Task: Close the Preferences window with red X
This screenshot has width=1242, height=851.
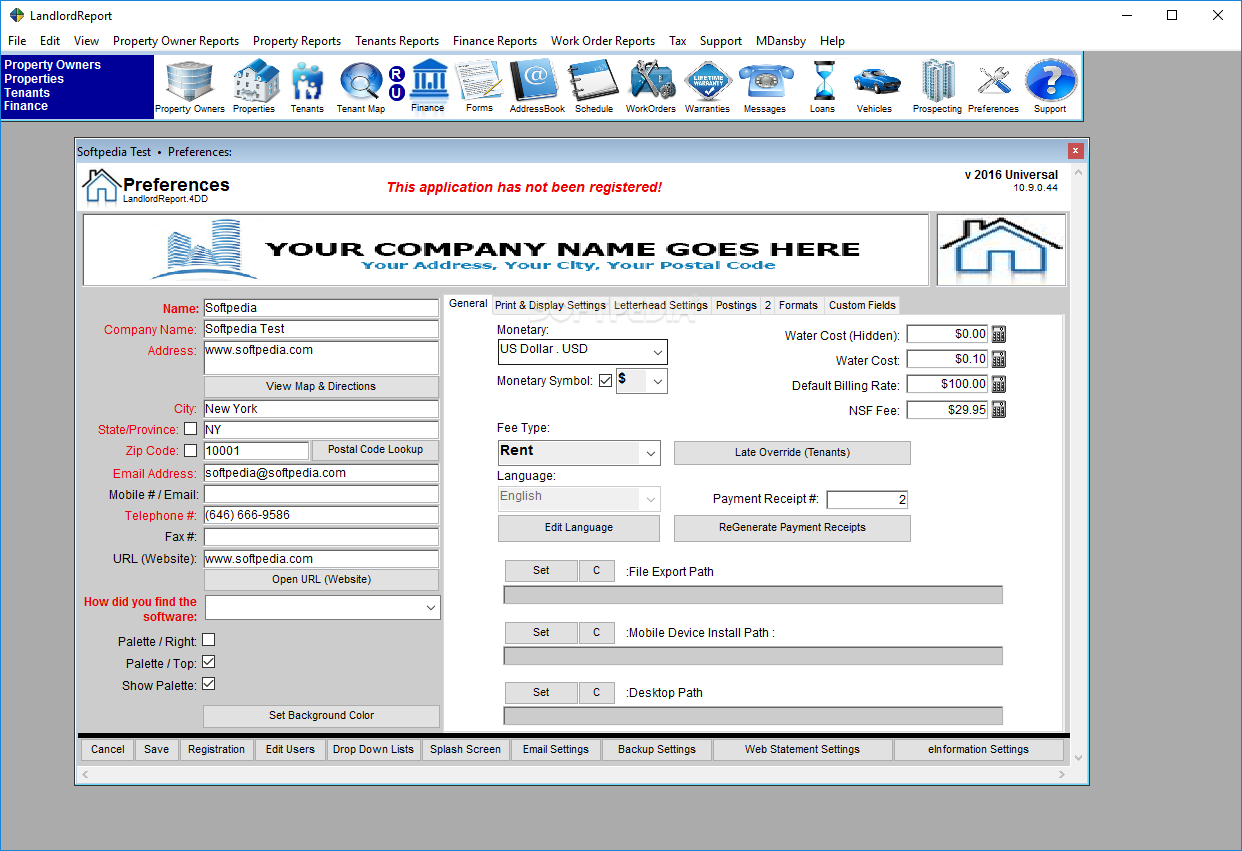Action: (1076, 151)
